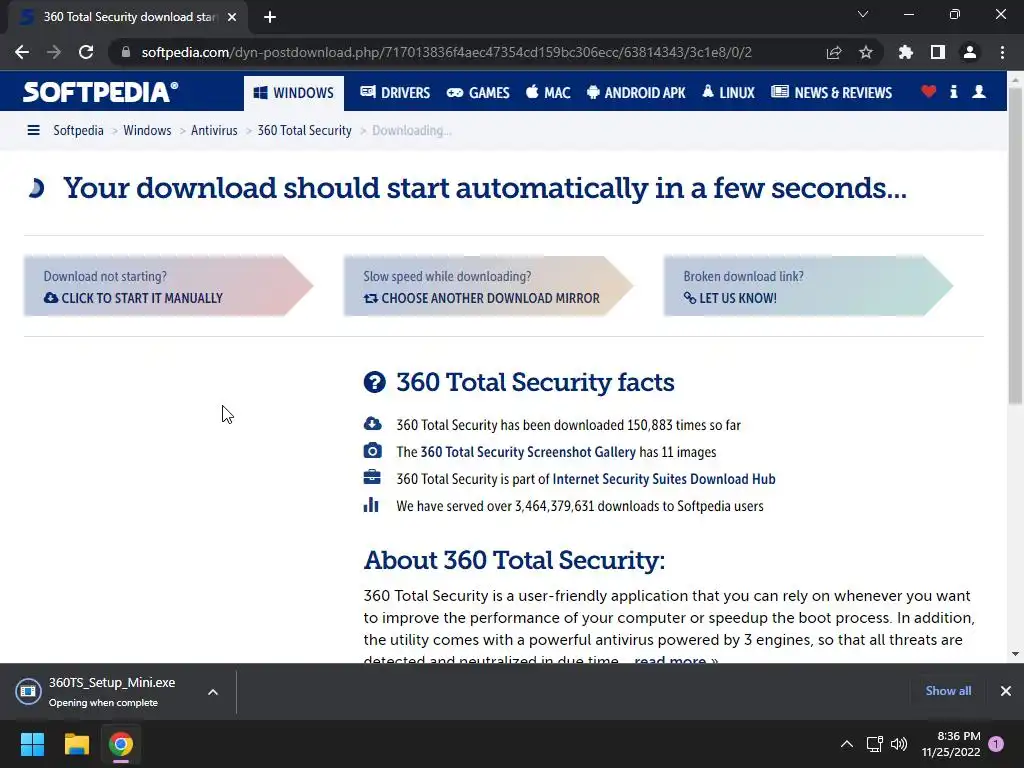The width and height of the screenshot is (1024, 768).
Task: Share this page via address bar icon
Action: [834, 52]
